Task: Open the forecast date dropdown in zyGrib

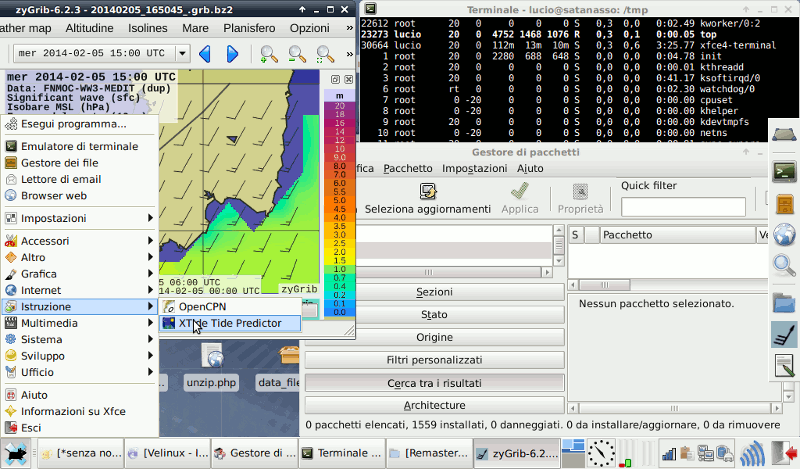Action: coord(183,53)
